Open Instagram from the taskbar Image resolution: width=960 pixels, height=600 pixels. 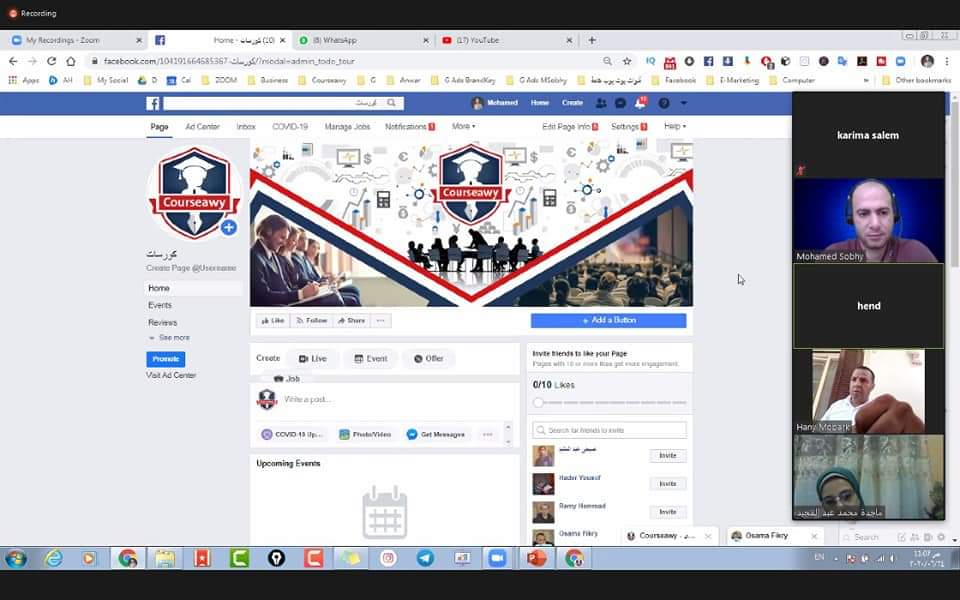388,558
